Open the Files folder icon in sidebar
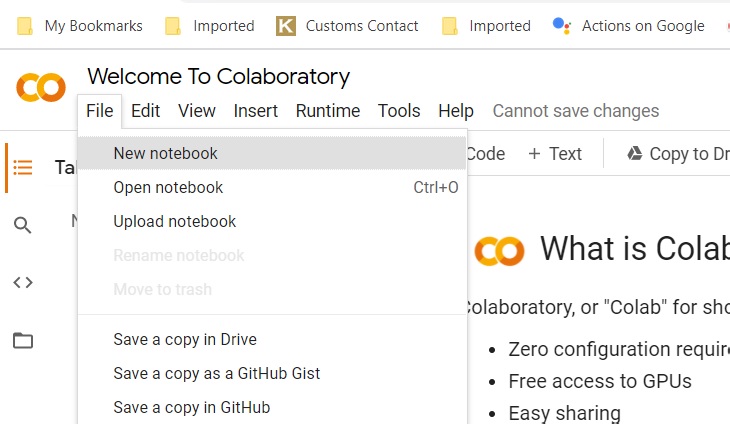 coord(22,340)
